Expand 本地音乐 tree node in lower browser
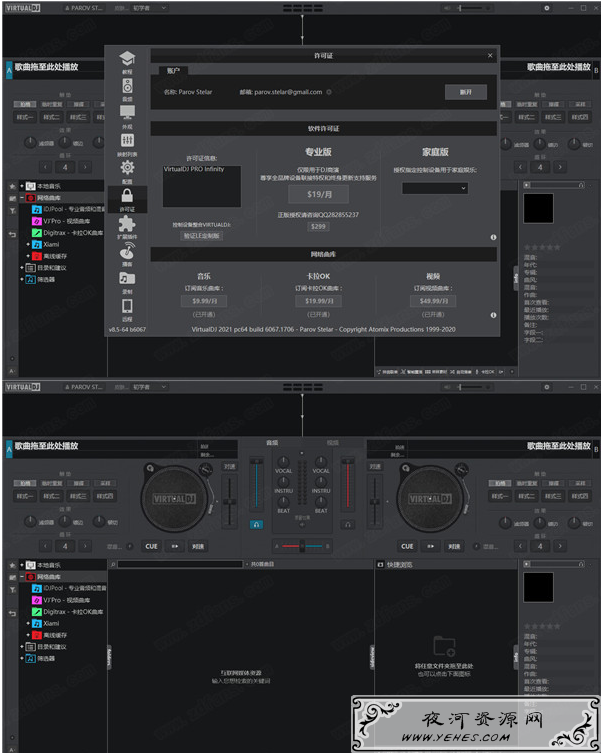Screen dimensions: 601x753 click(x=22, y=565)
